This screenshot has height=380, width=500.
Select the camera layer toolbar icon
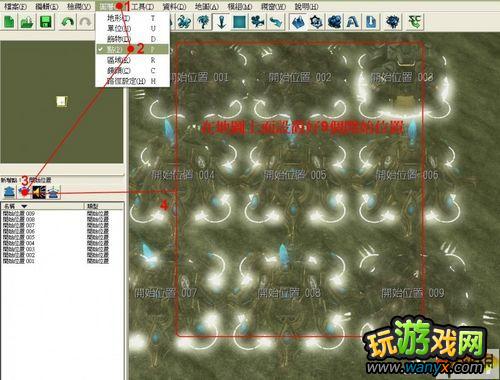tap(257, 22)
